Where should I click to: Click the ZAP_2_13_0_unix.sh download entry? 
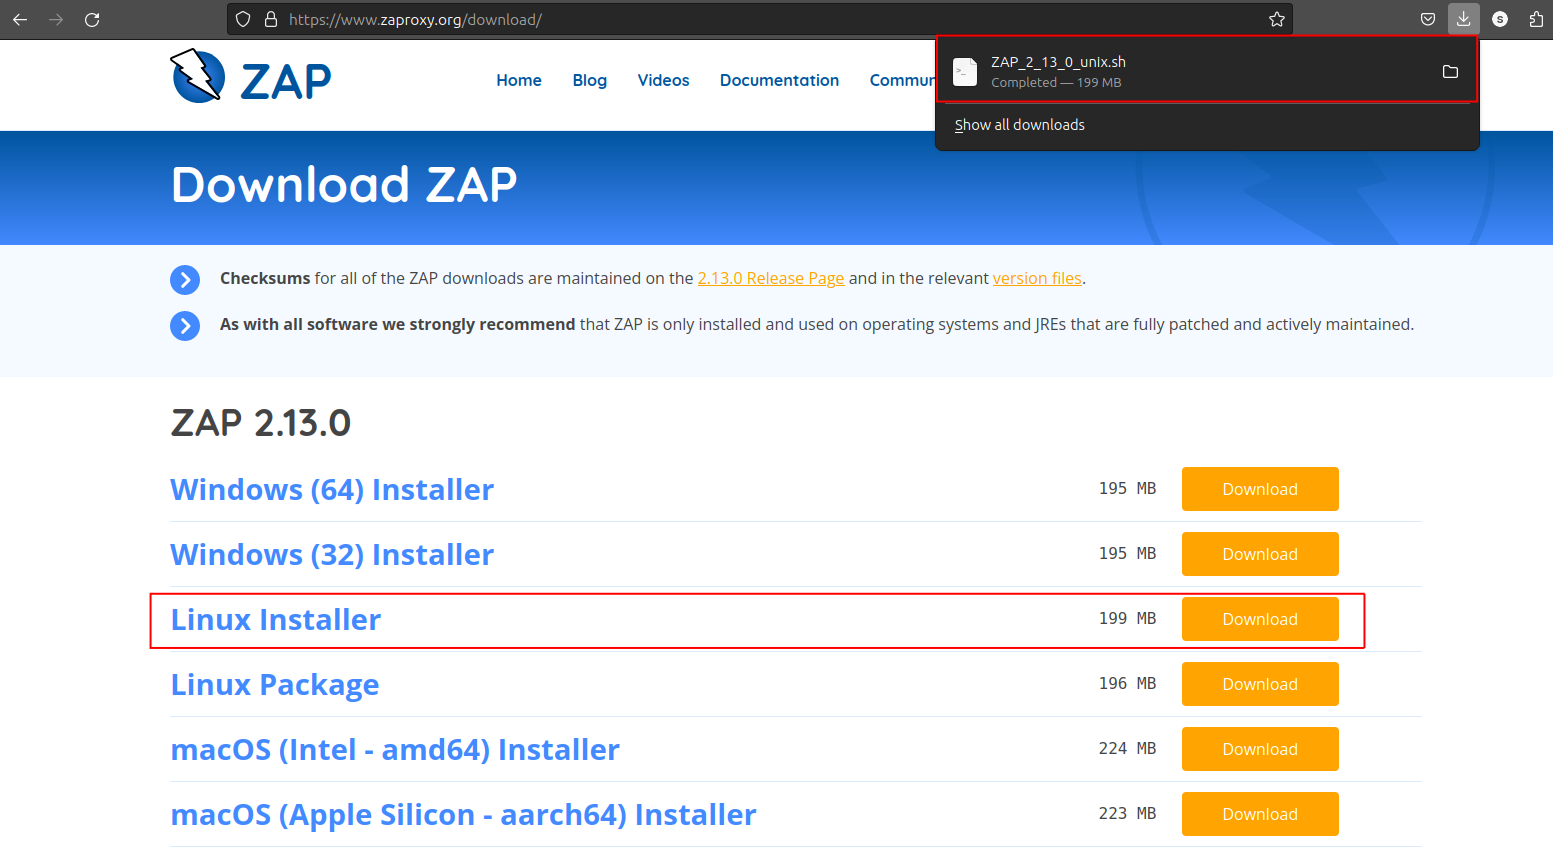pos(1206,71)
